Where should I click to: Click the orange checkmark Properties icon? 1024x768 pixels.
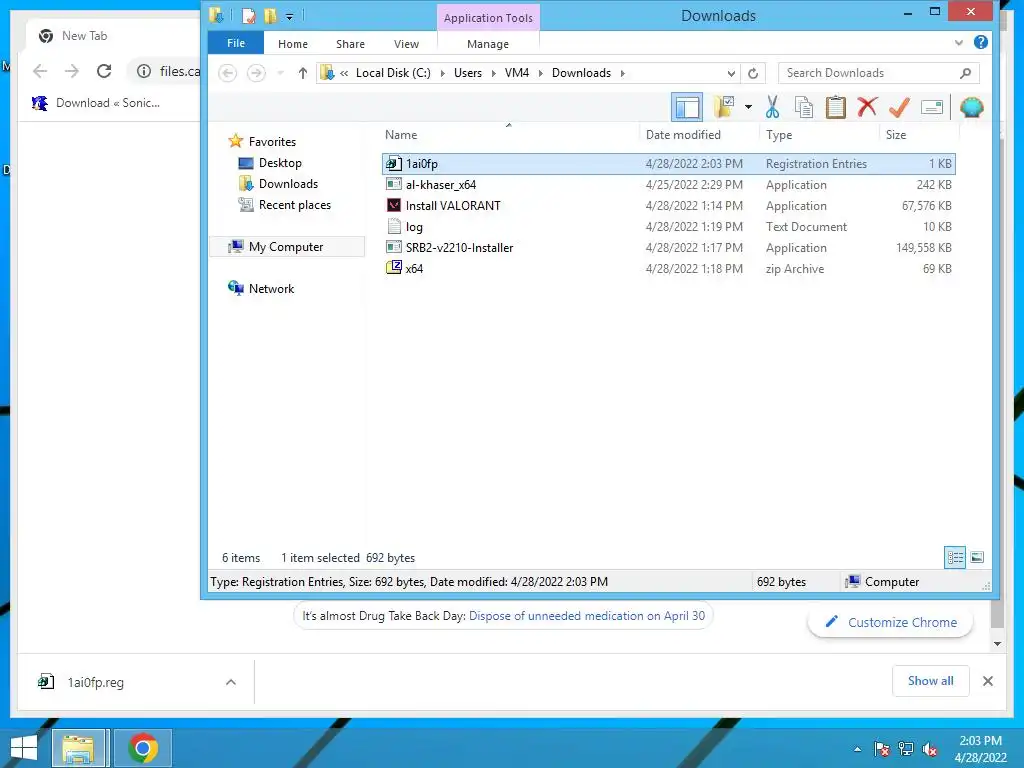coord(899,107)
